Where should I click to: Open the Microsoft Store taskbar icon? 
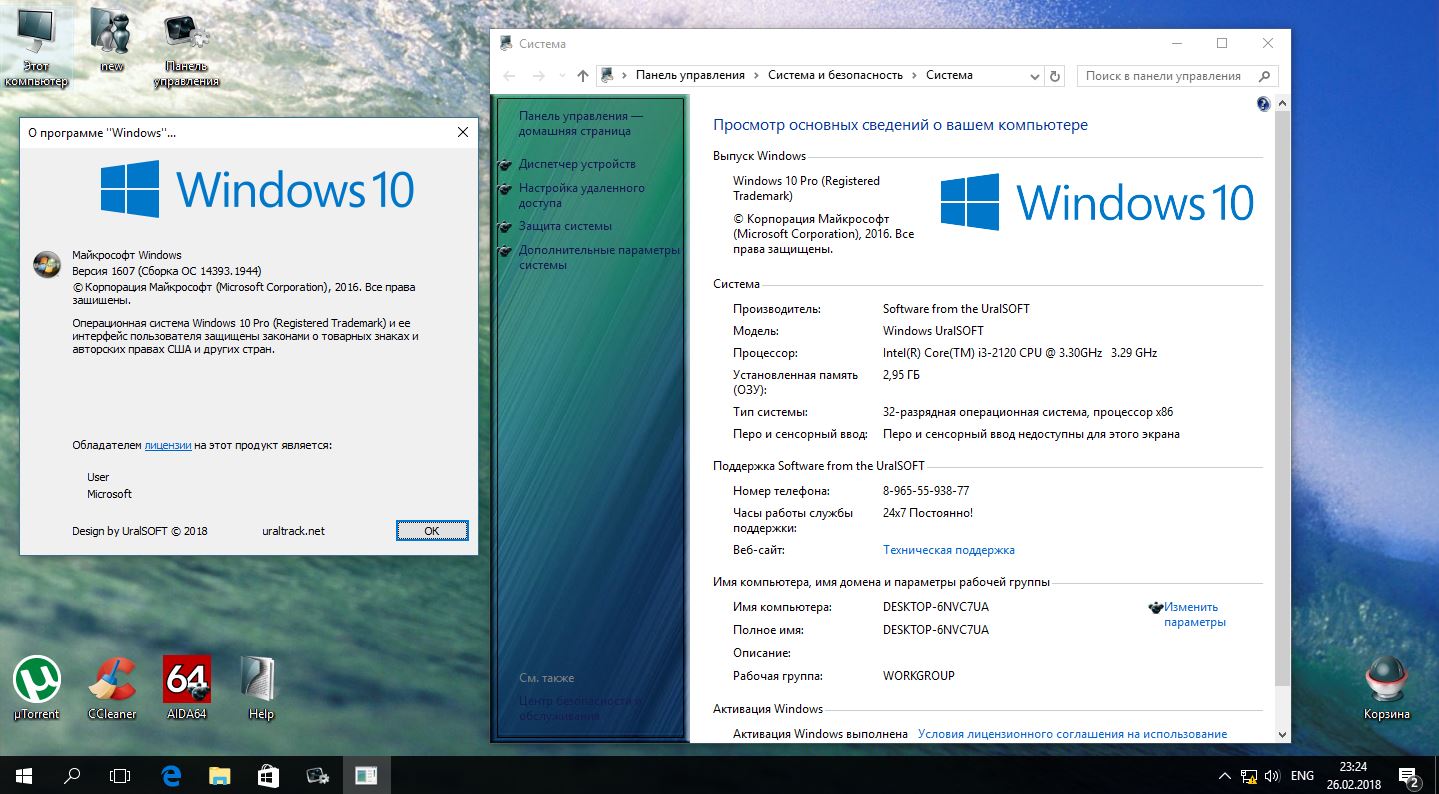click(269, 775)
